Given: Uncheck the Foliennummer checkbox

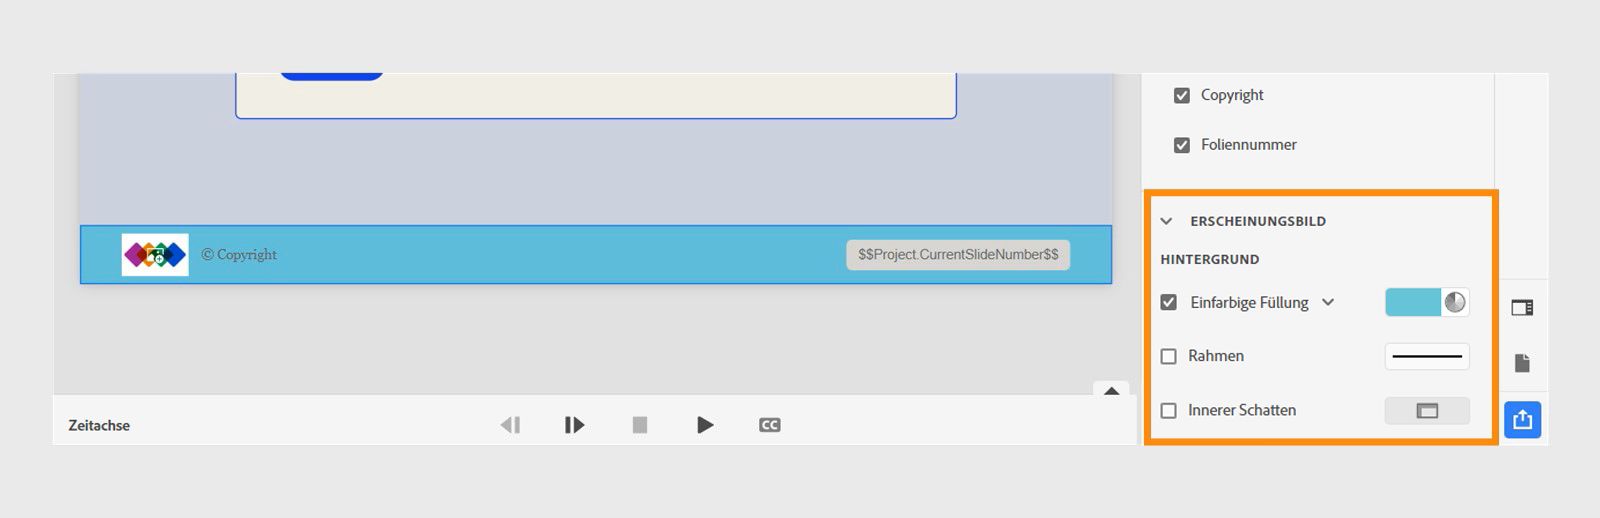Looking at the screenshot, I should (1182, 145).
